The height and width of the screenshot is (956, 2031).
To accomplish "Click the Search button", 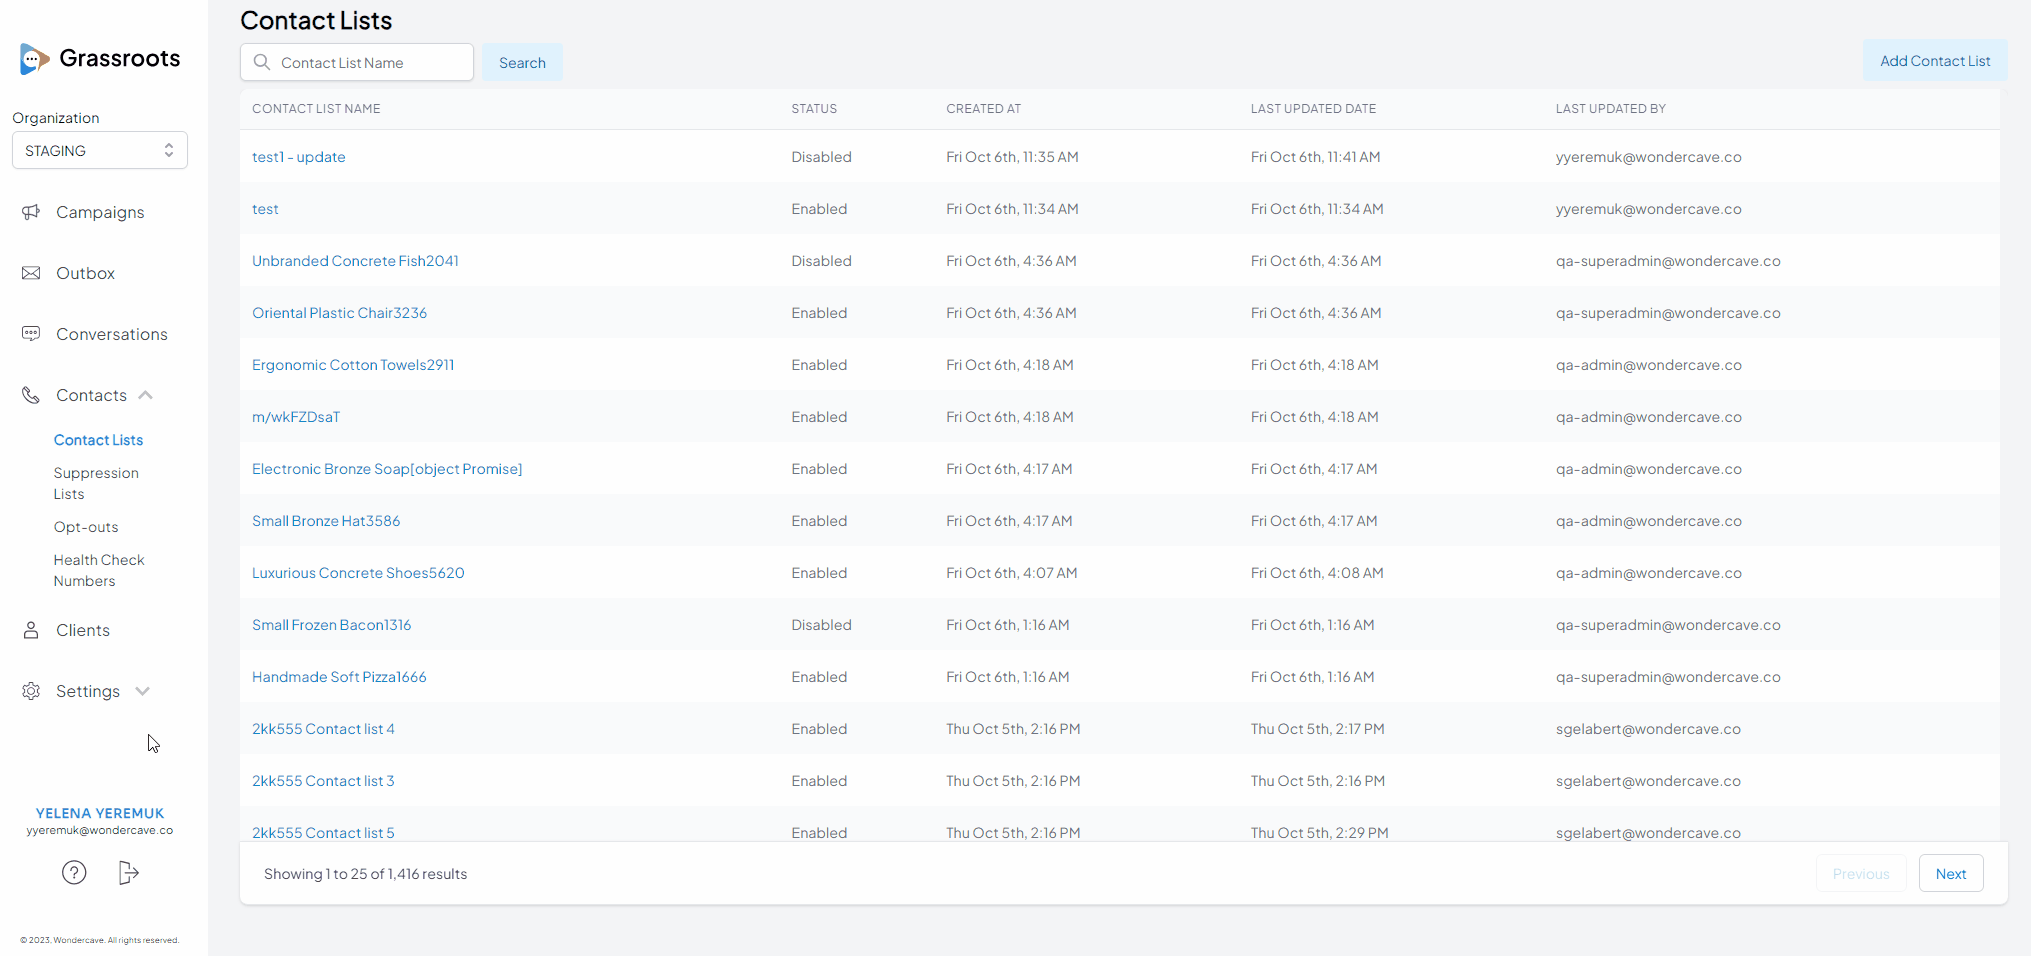I will click(522, 62).
